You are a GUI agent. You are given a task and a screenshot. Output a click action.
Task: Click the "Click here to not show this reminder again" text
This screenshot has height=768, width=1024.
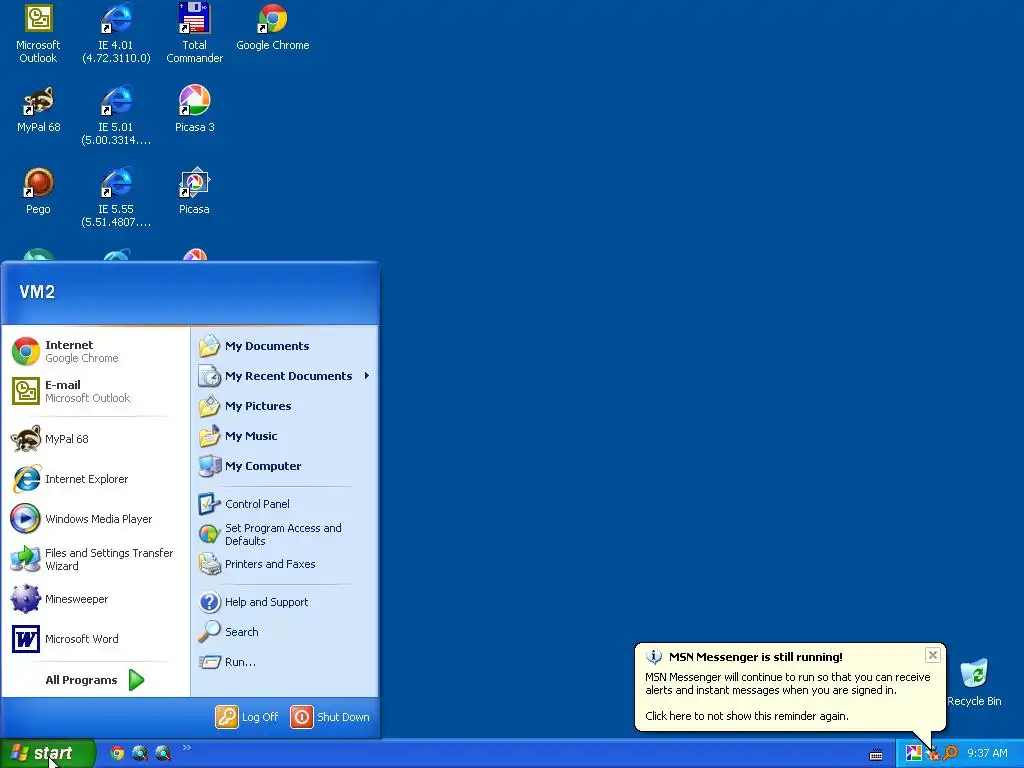(x=747, y=716)
